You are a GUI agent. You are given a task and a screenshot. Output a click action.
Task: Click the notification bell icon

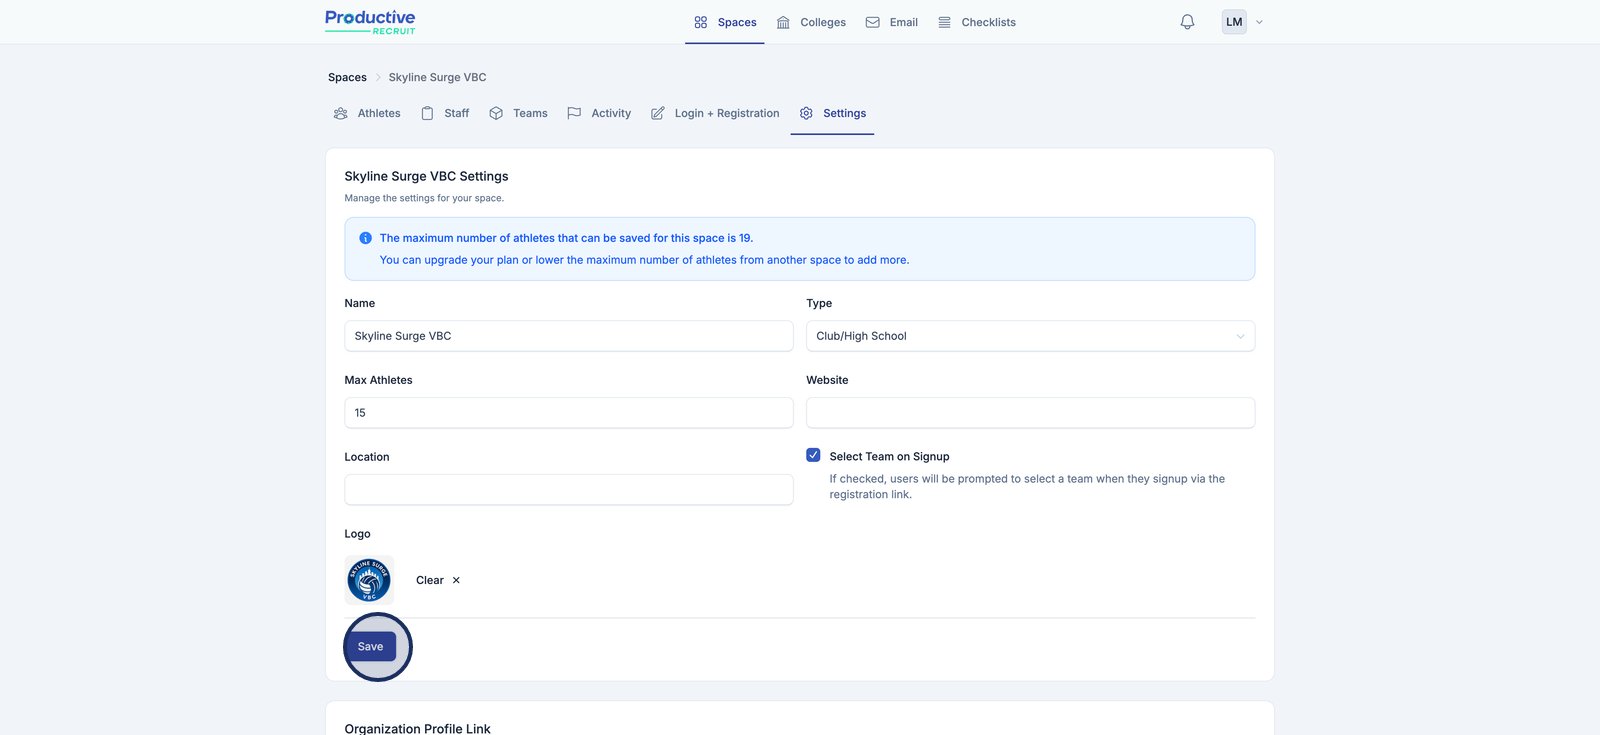[1187, 22]
